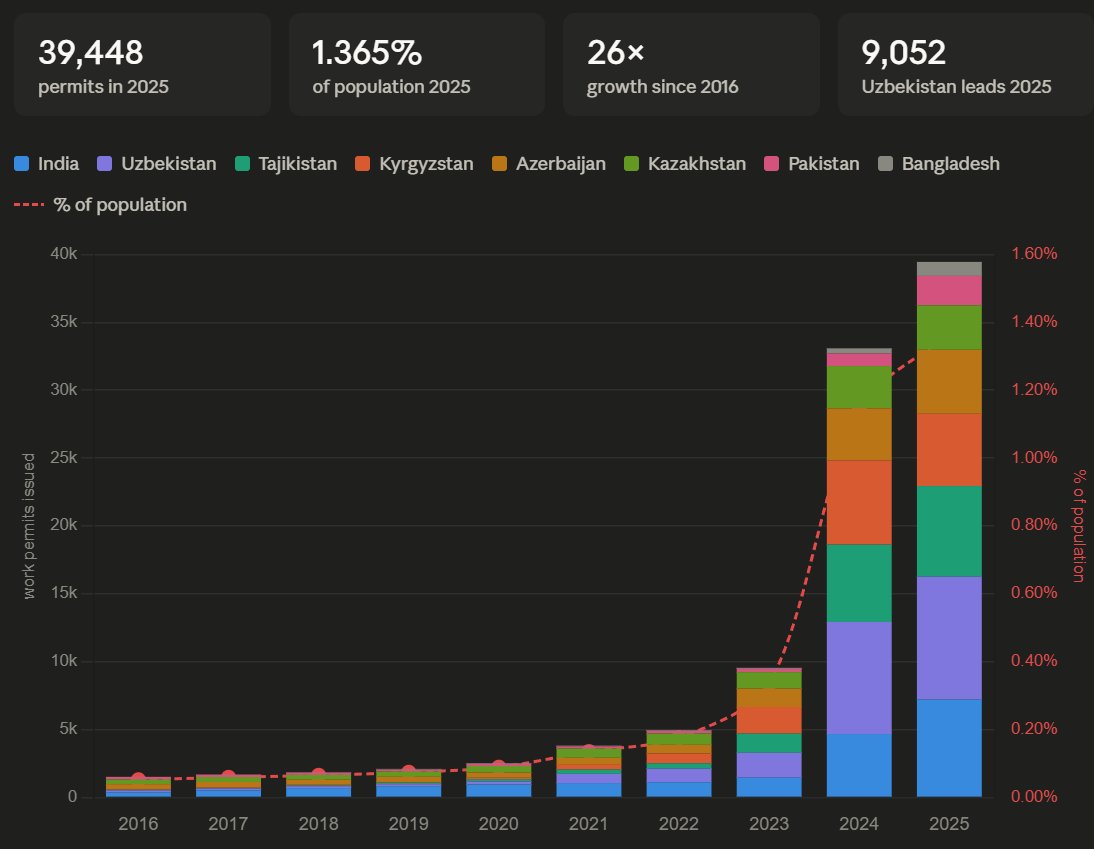Click the blue India segment in 2024 bar

point(859,765)
